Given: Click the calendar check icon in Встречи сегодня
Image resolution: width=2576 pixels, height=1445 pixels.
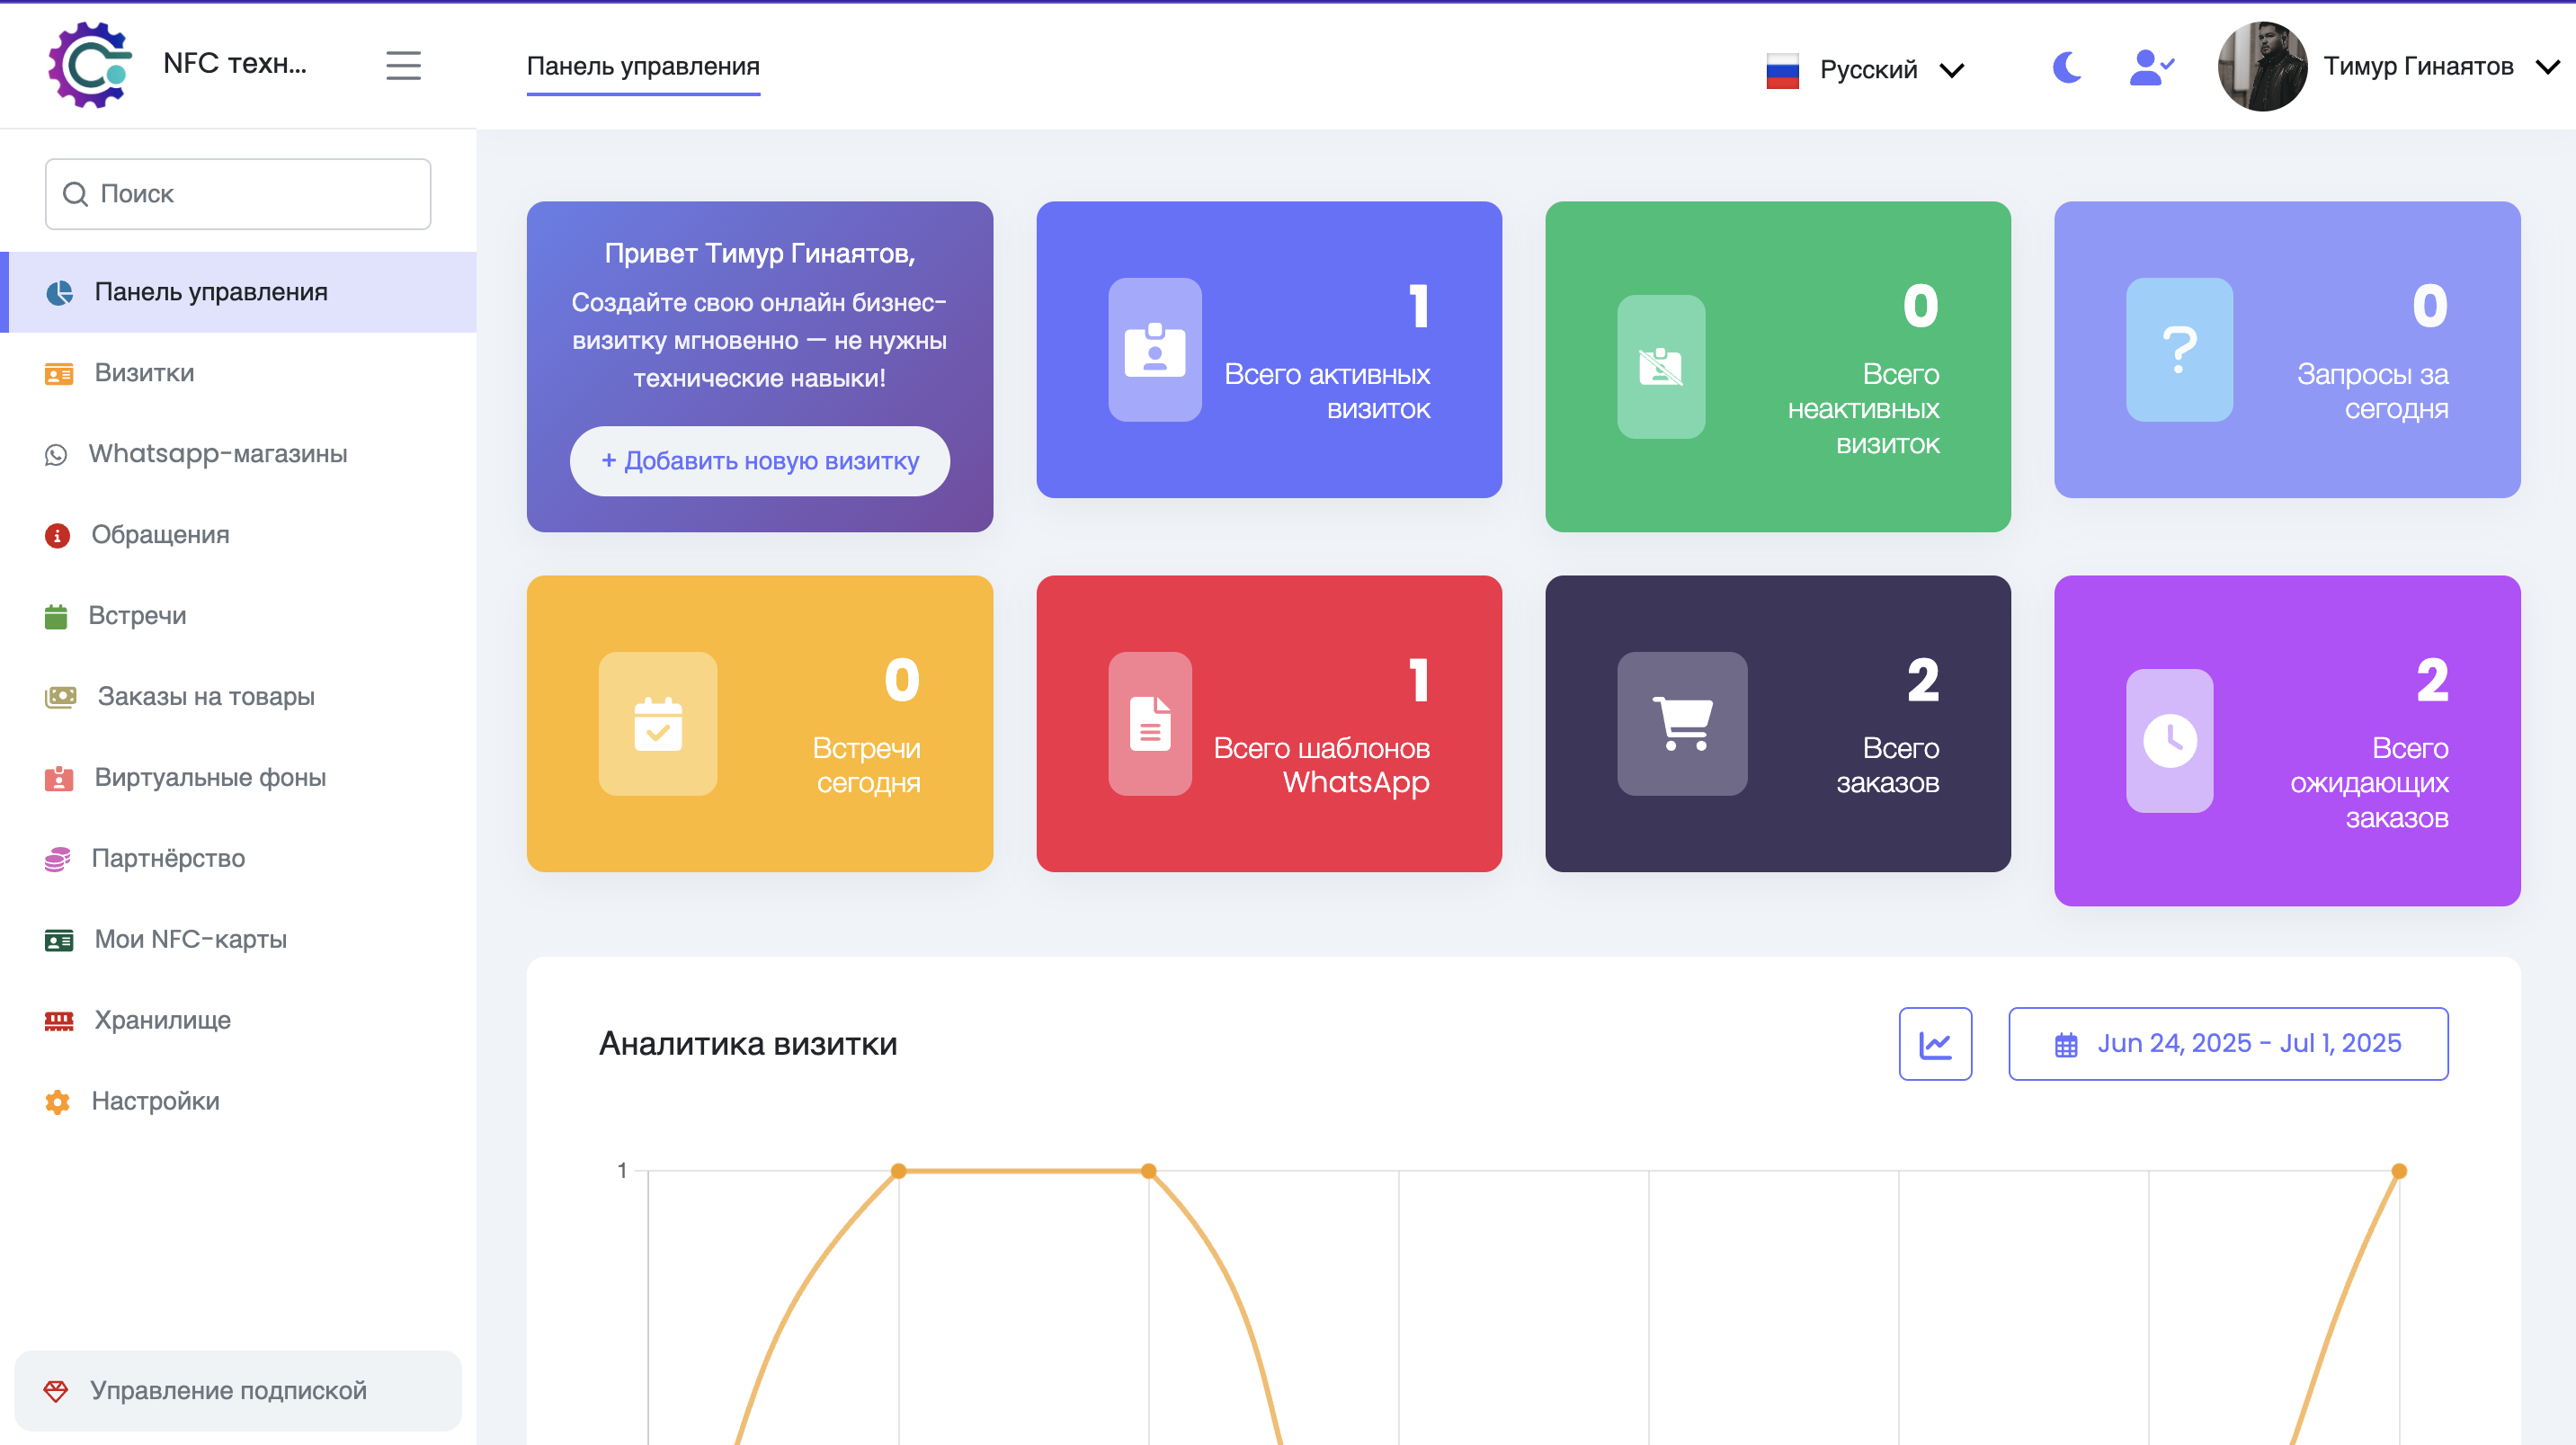Looking at the screenshot, I should coord(658,724).
